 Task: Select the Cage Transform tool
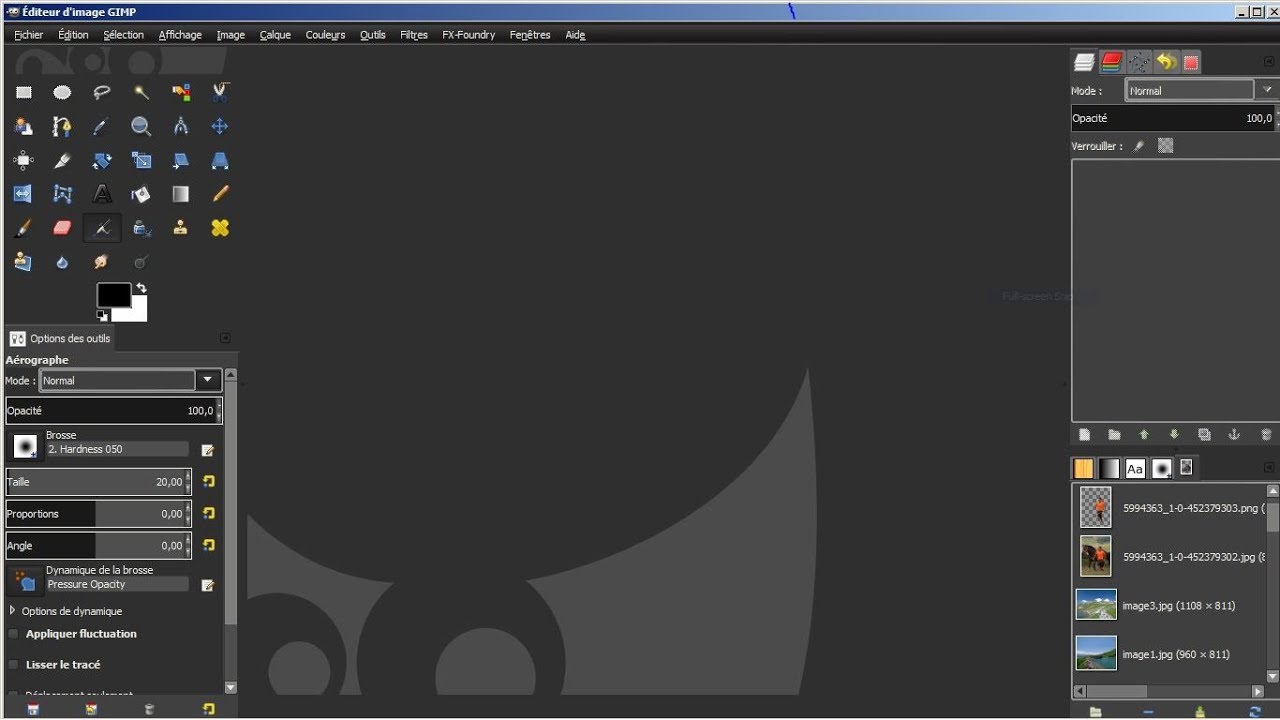click(62, 194)
